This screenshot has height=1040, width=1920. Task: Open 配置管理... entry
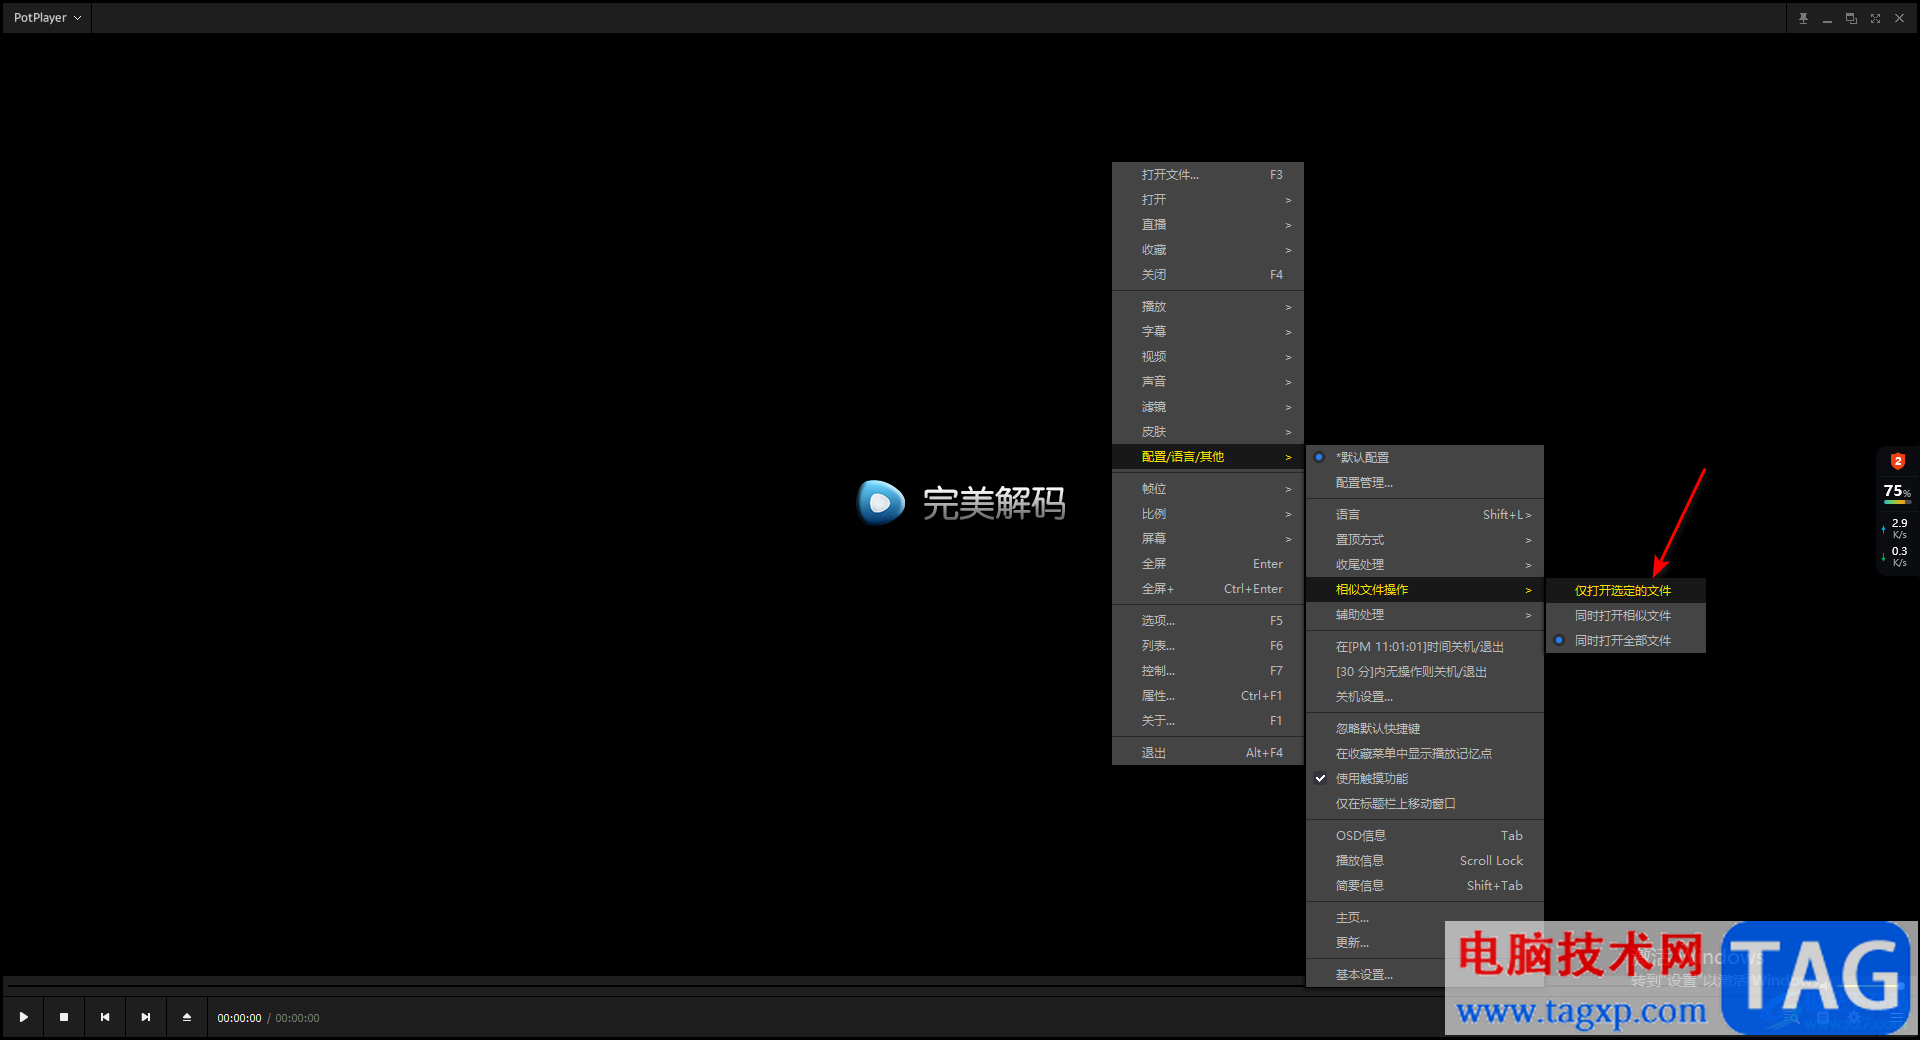(1425, 482)
